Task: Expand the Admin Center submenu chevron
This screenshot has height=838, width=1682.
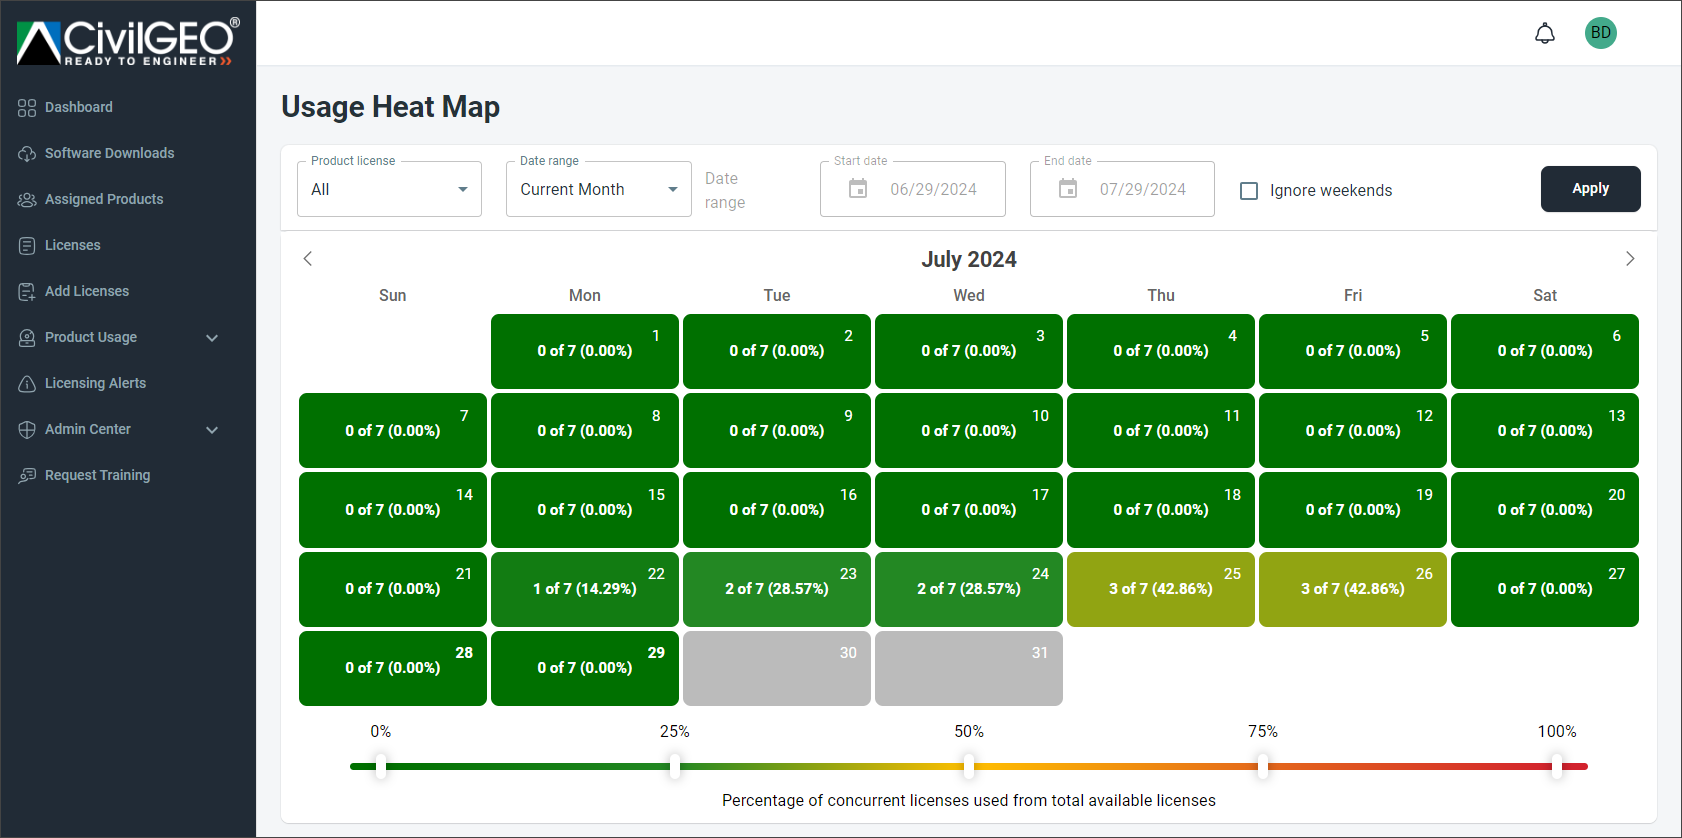Action: pyautogui.click(x=212, y=429)
